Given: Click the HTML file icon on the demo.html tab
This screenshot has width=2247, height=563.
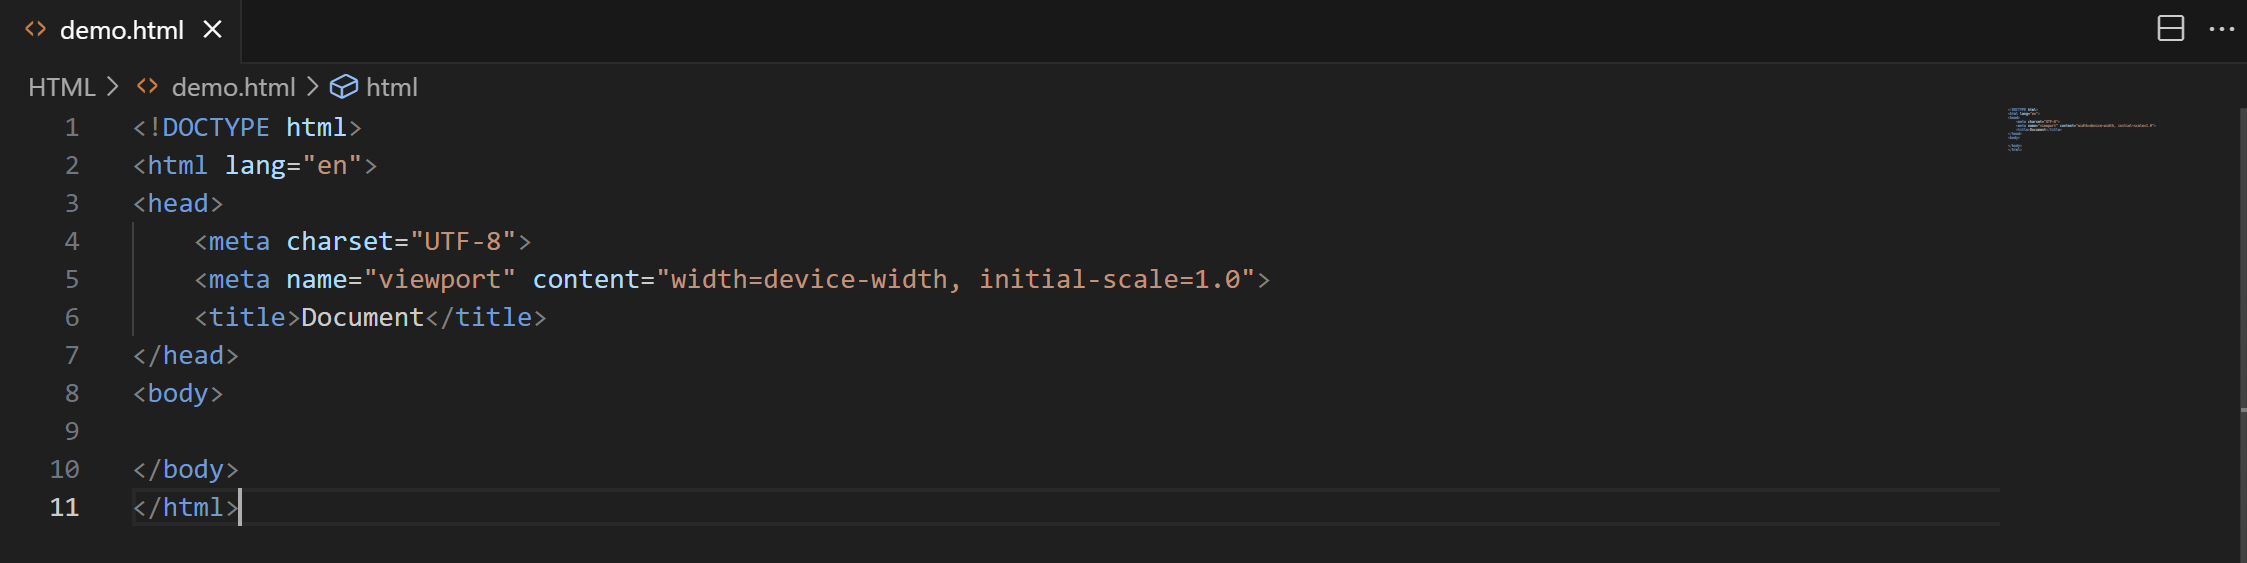Looking at the screenshot, I should [36, 30].
